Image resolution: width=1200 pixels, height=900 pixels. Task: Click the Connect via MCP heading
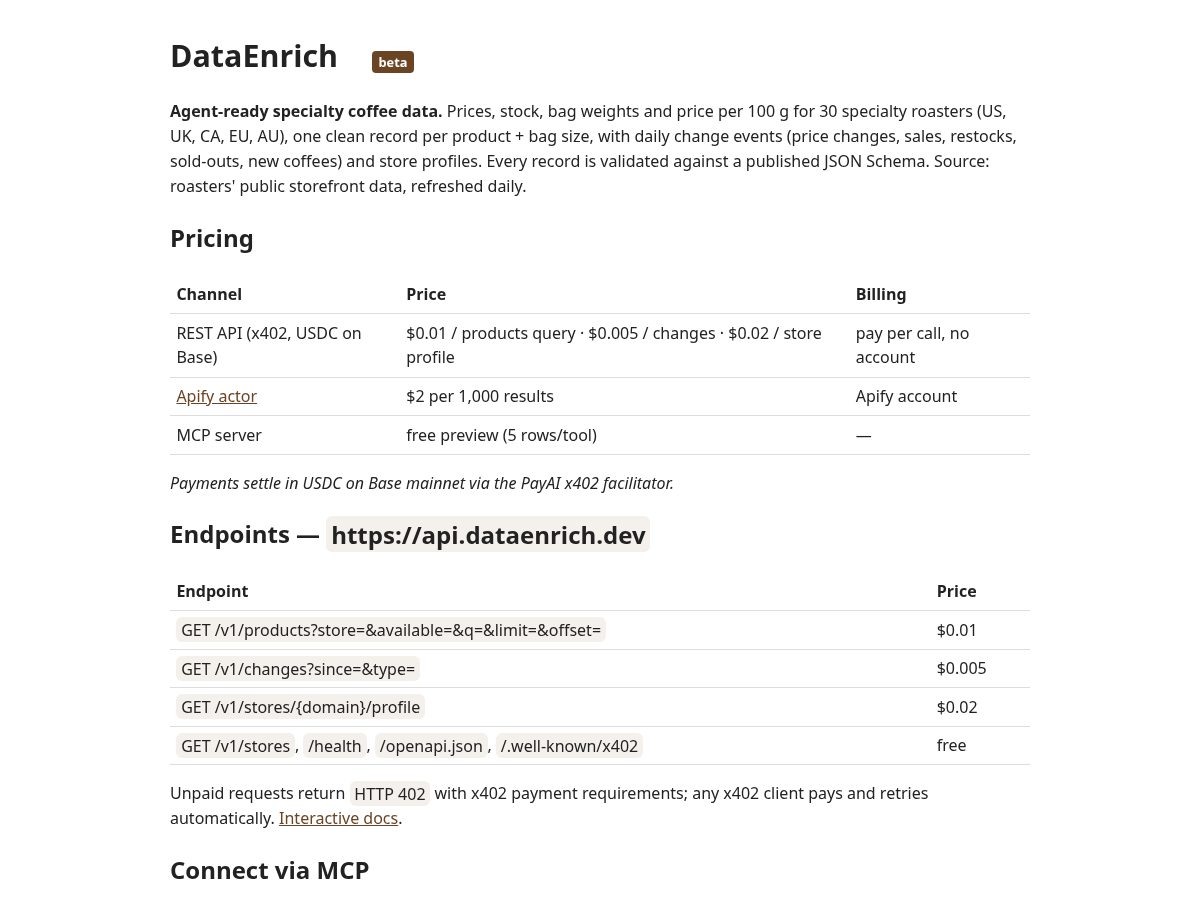click(x=270, y=870)
